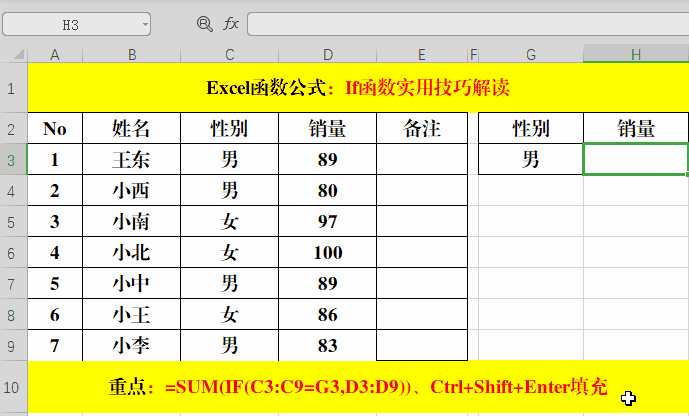Select column H header

tap(636, 55)
